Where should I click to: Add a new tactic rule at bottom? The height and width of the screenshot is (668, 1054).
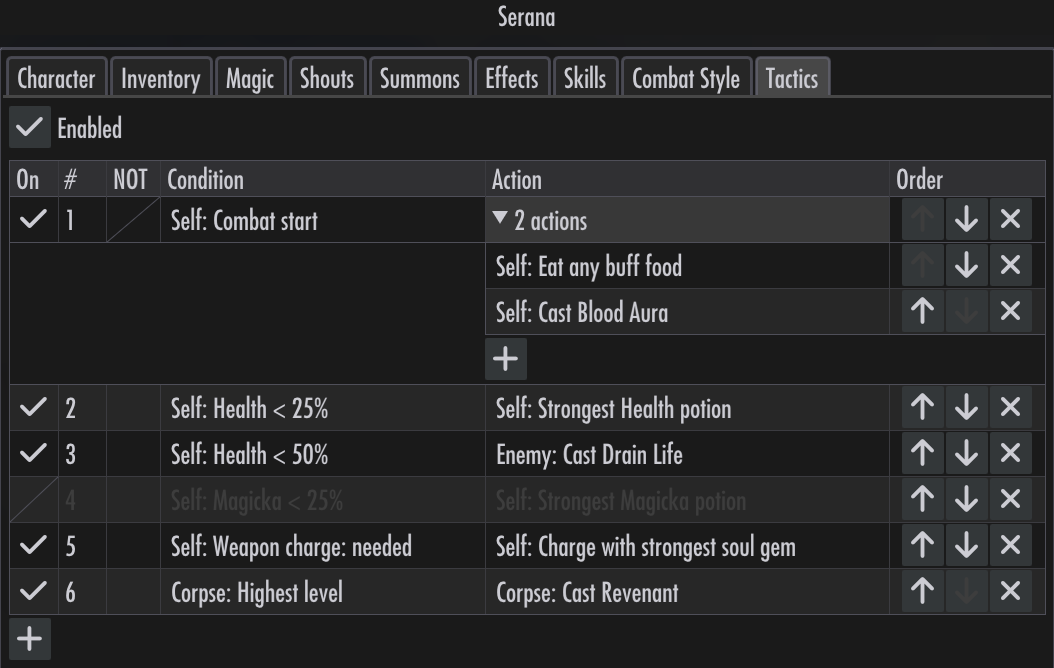tap(30, 638)
